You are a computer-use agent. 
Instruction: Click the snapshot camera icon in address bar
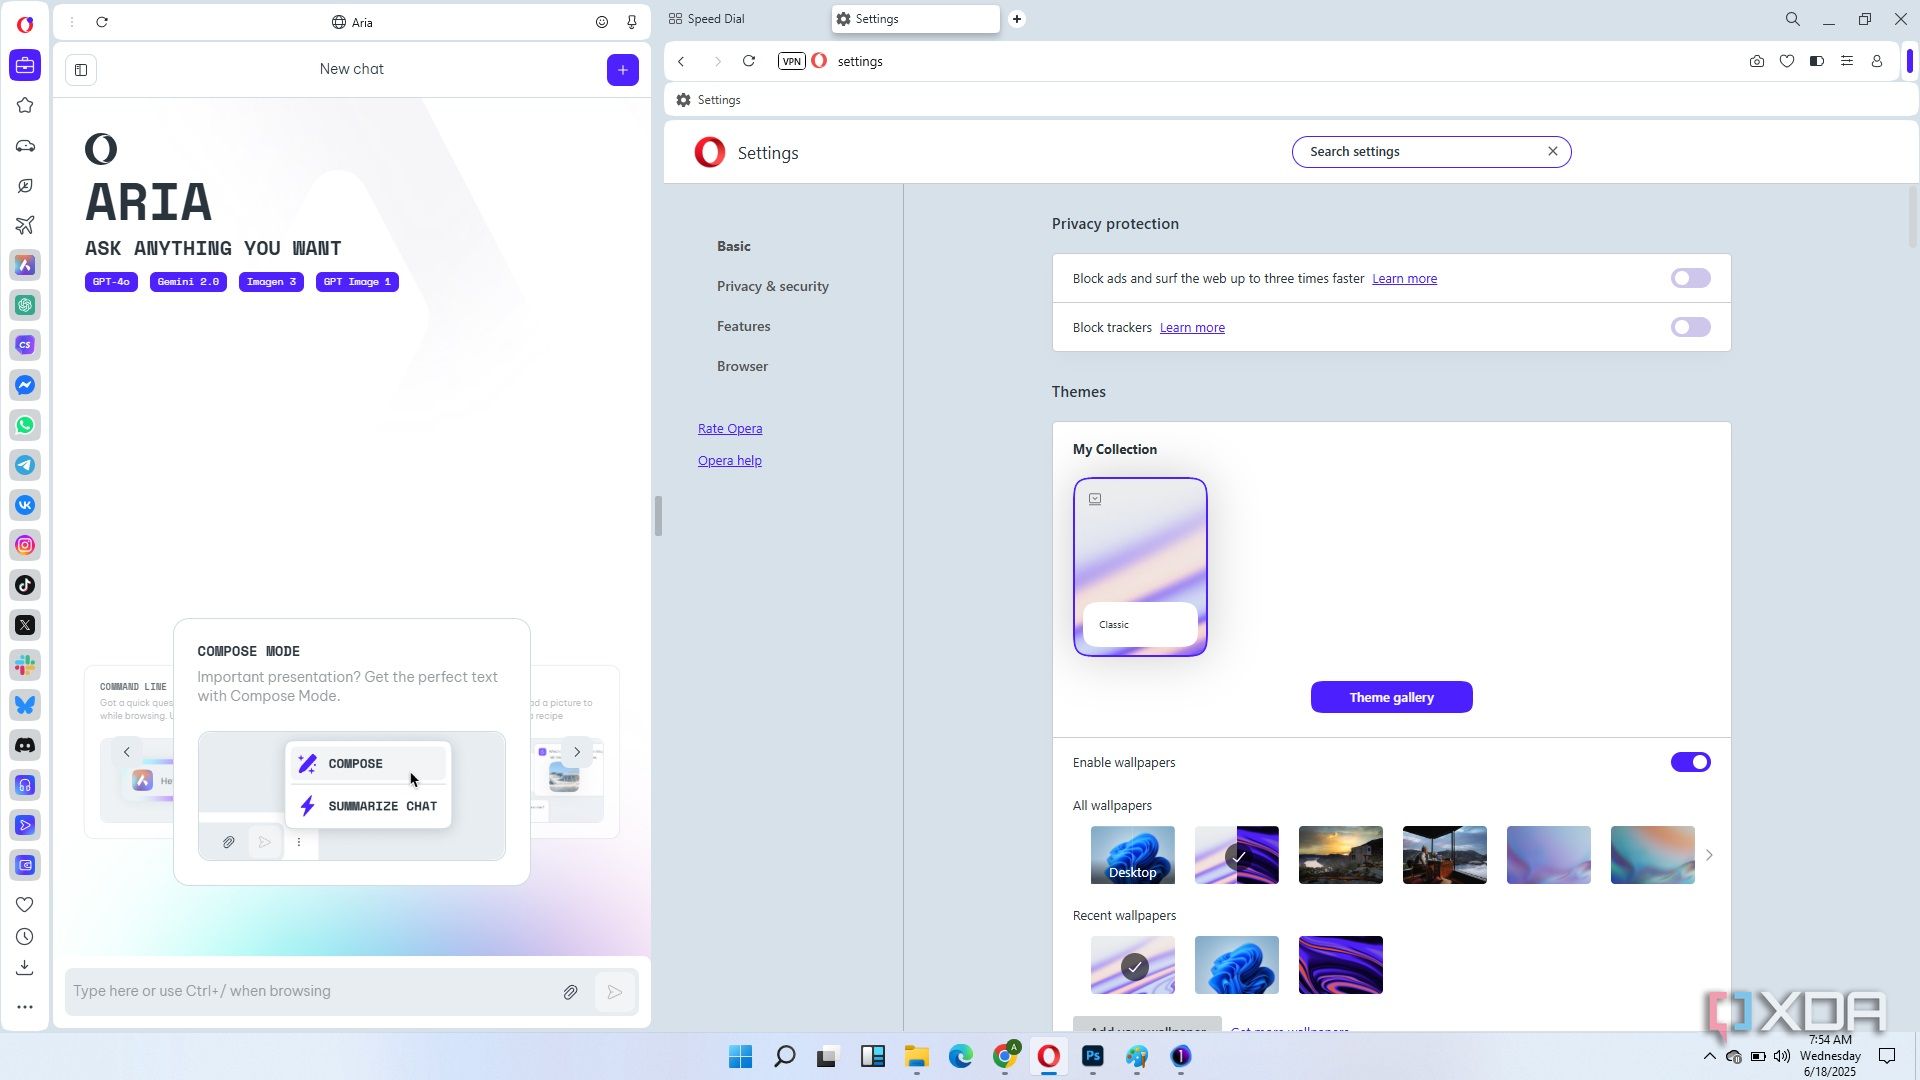(x=1757, y=61)
